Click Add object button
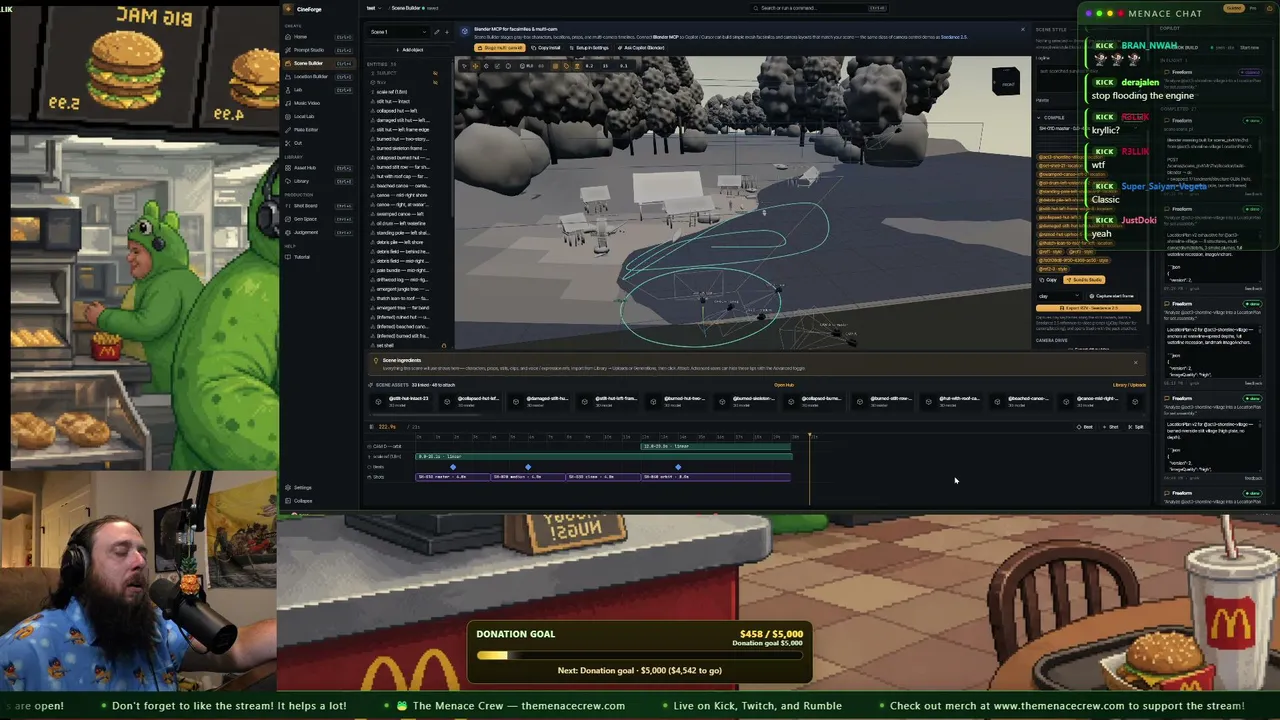This screenshot has height=720, width=1280. point(410,49)
